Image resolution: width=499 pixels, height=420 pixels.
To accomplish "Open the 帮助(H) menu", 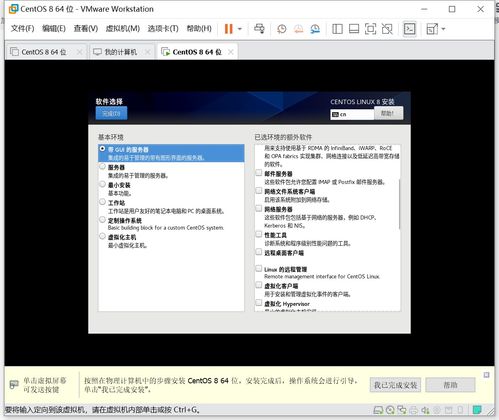I will pyautogui.click(x=199, y=29).
